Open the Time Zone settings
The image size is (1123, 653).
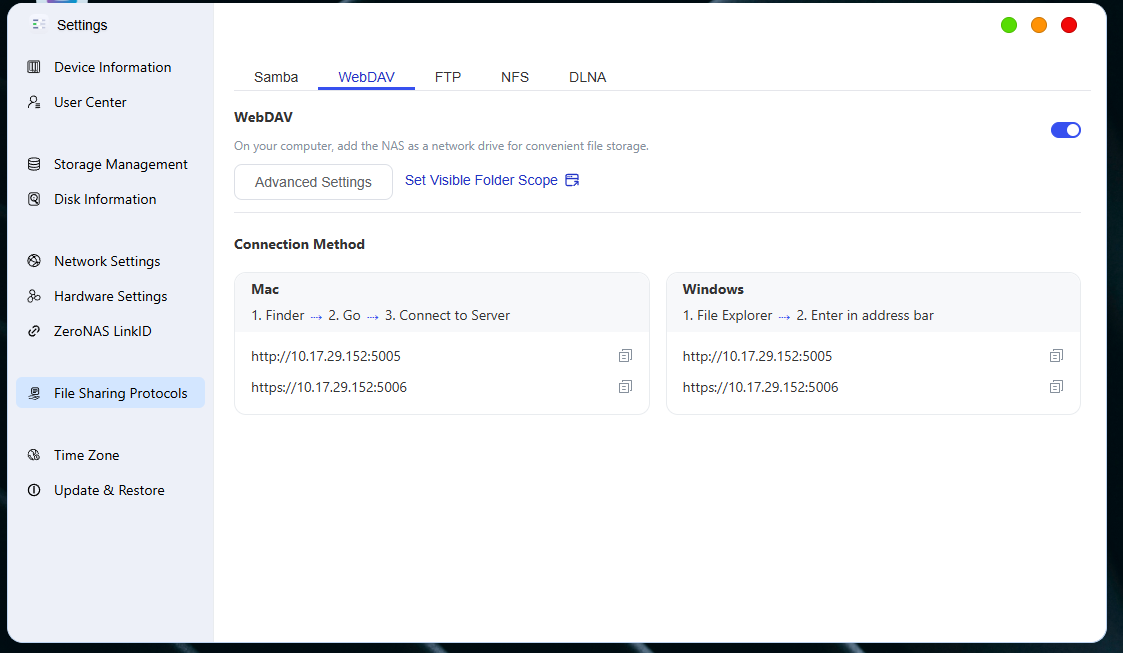point(111,455)
